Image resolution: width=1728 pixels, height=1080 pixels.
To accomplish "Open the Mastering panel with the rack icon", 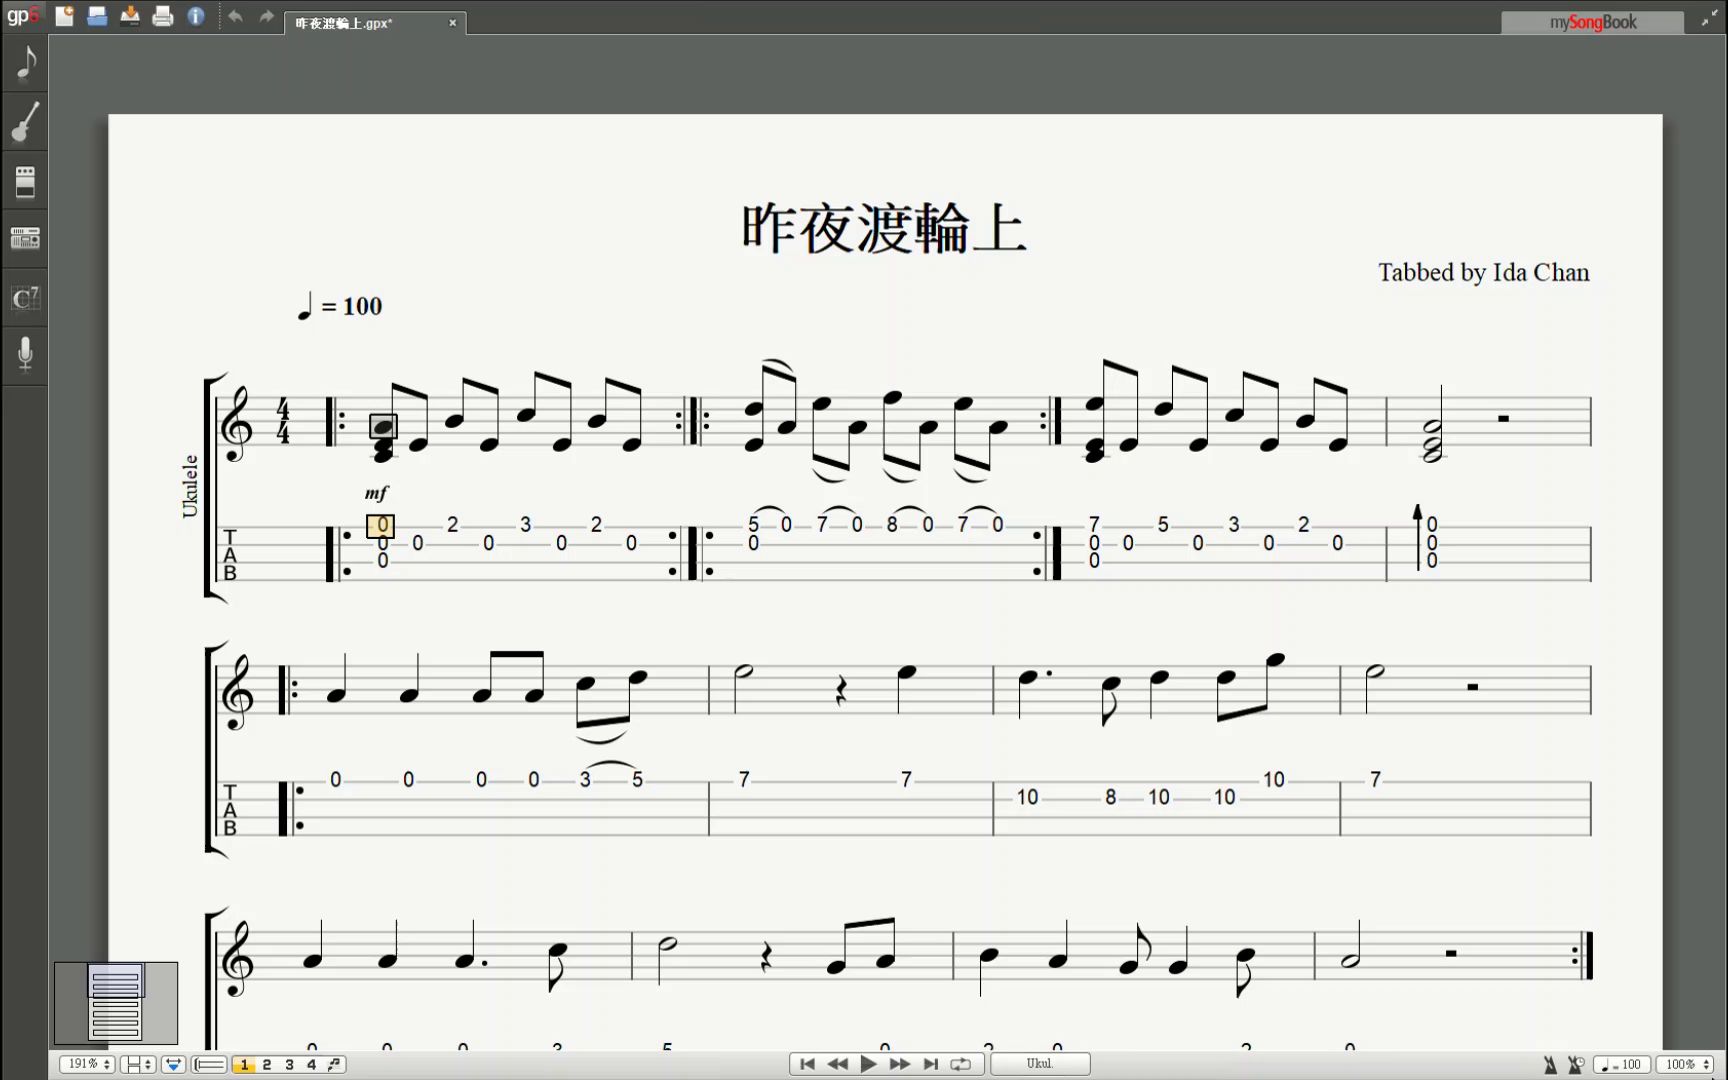I will [x=25, y=239].
